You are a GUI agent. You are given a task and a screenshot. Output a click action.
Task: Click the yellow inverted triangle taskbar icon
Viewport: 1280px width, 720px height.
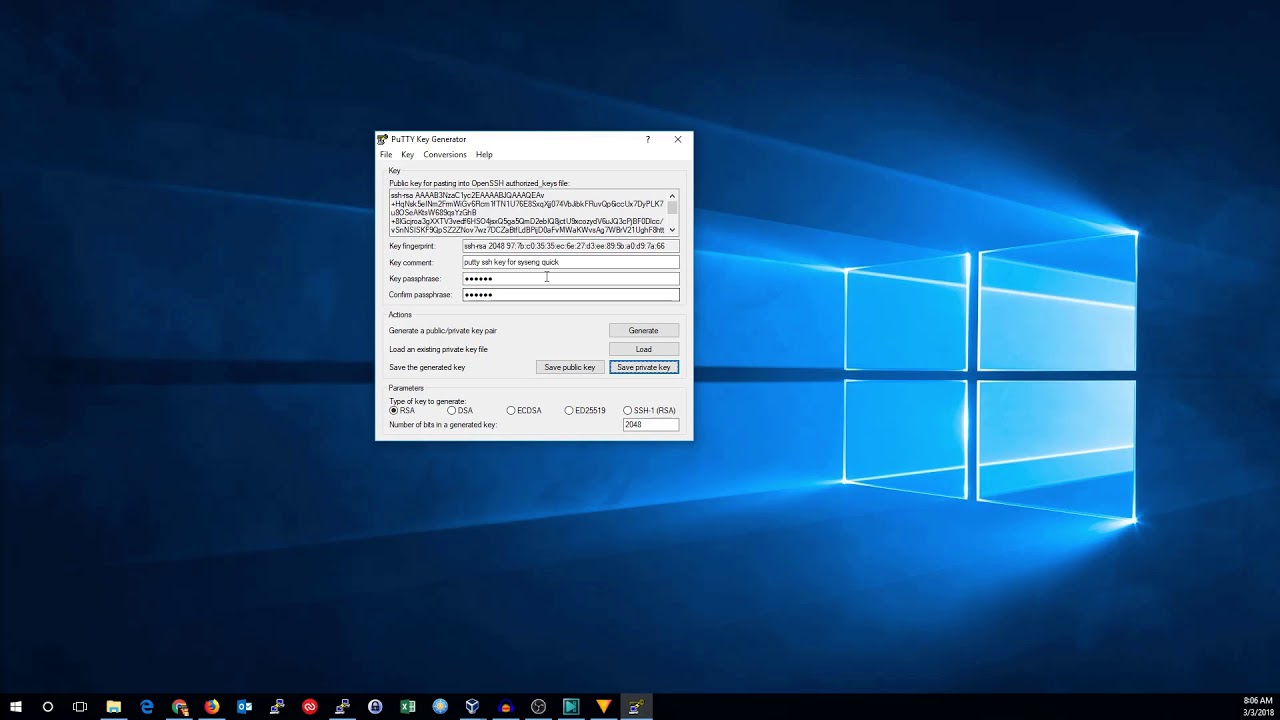pyautogui.click(x=603, y=707)
